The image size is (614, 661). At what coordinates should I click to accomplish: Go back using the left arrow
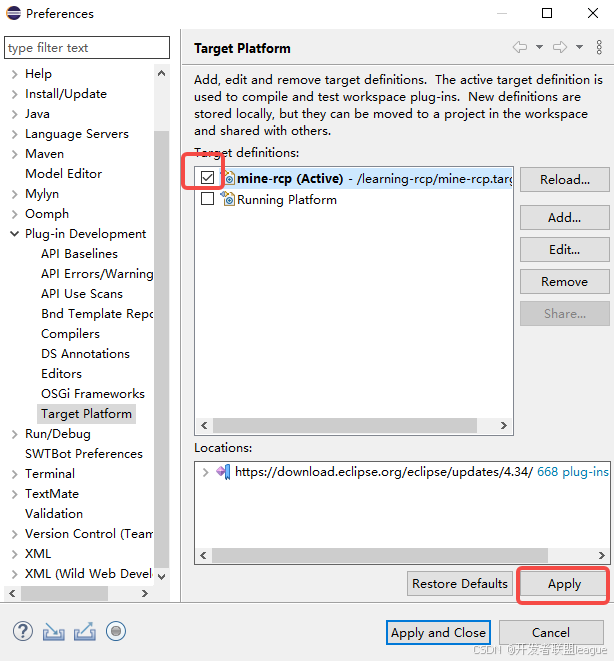click(520, 47)
